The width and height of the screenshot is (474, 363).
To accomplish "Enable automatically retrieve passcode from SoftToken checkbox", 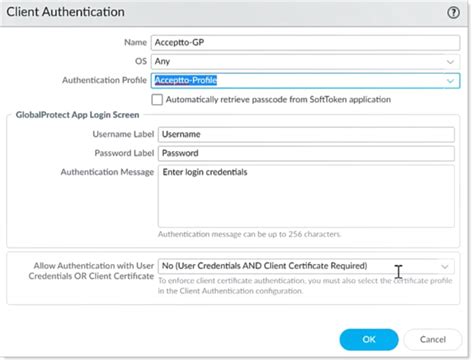I will click(x=157, y=100).
